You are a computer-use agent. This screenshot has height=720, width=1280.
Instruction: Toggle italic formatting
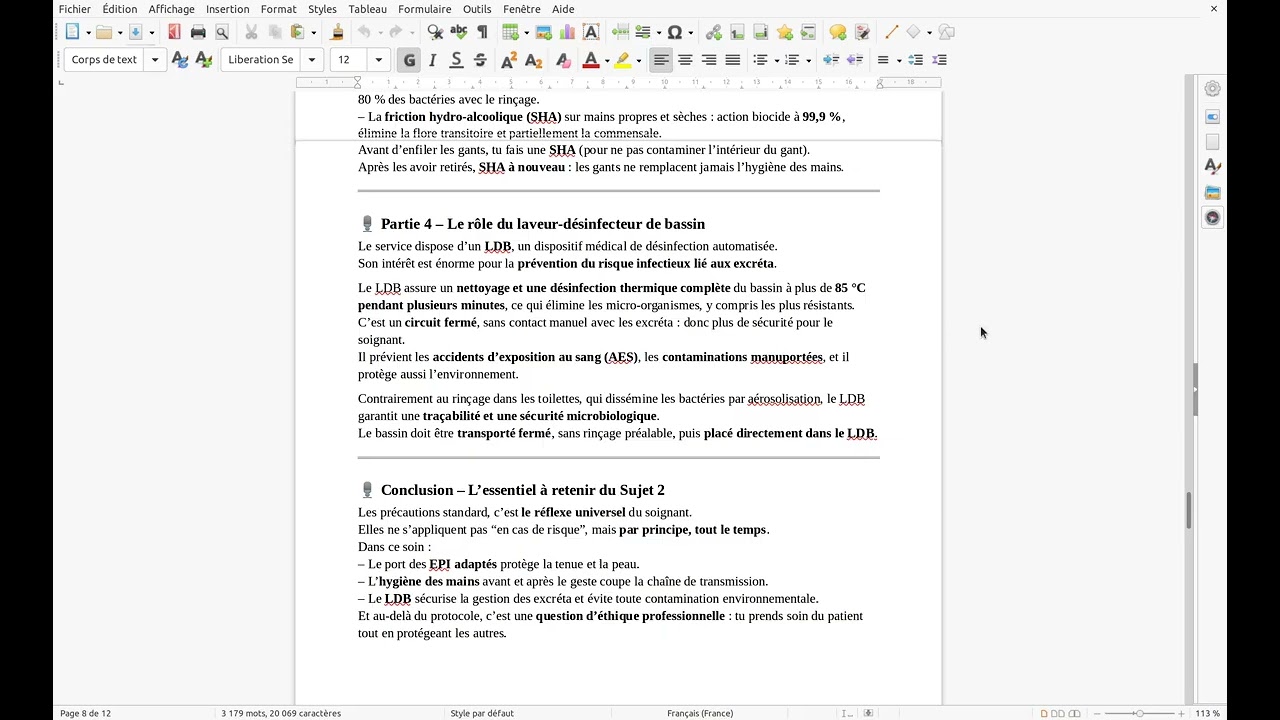click(432, 60)
